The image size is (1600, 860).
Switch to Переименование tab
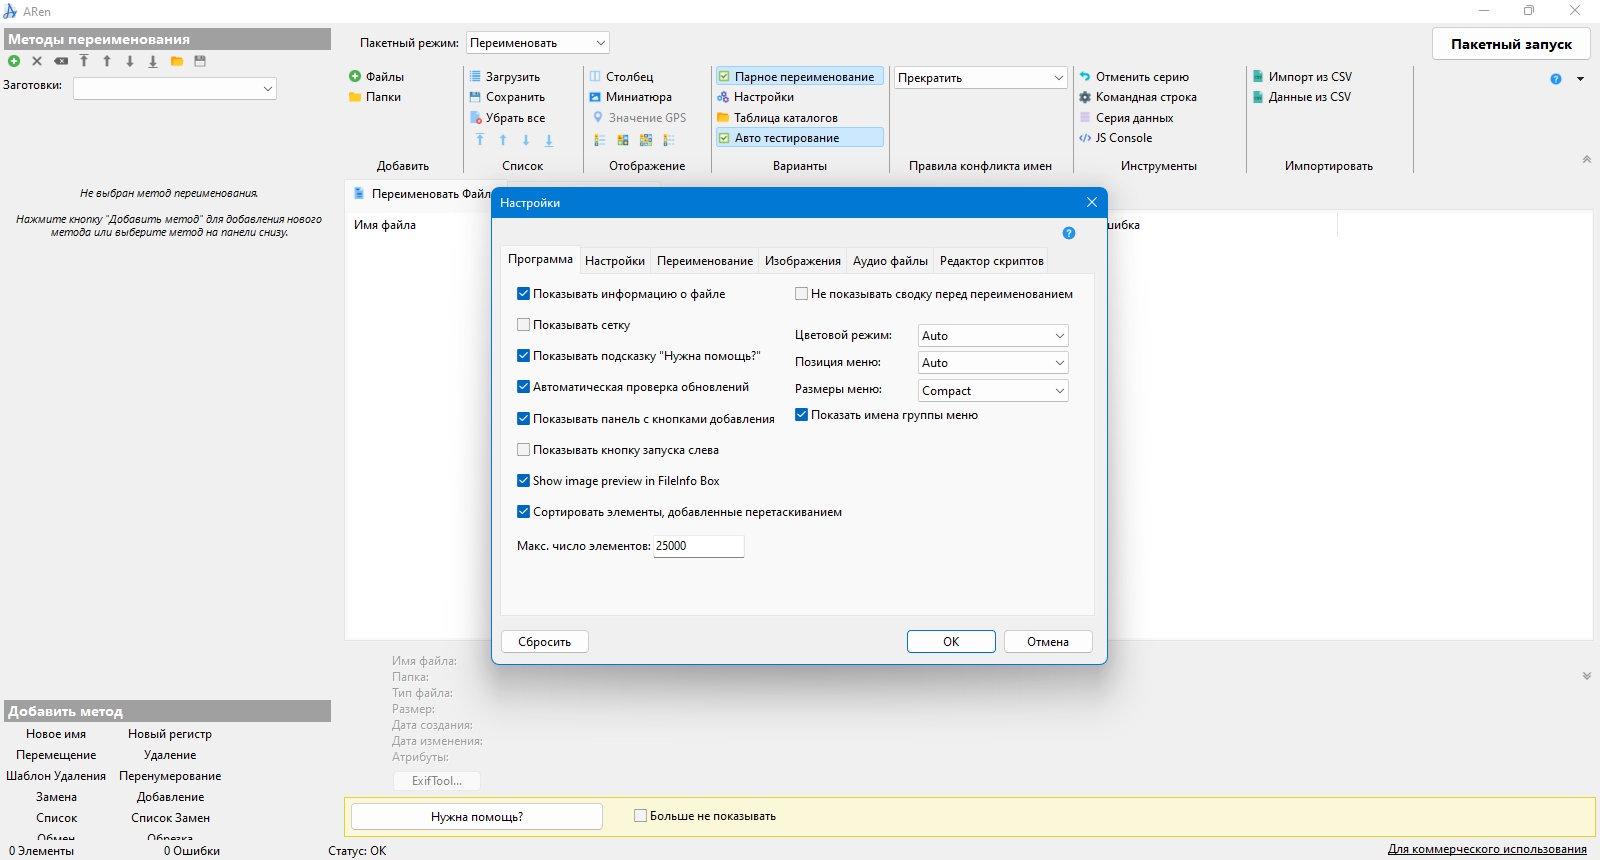click(x=705, y=261)
